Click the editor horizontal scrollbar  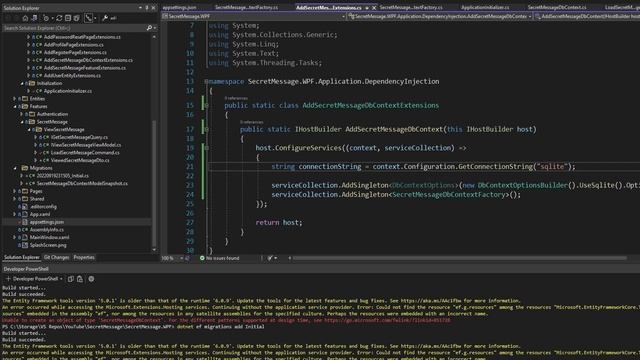(x=460, y=258)
